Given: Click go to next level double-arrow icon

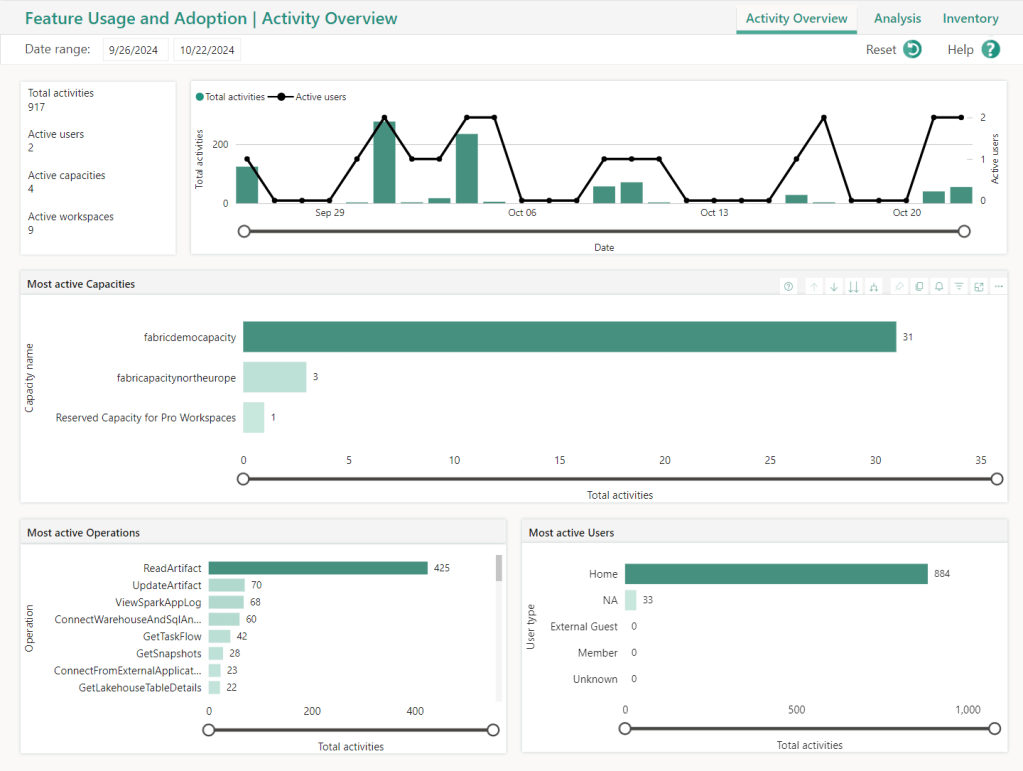Looking at the screenshot, I should point(853,287).
